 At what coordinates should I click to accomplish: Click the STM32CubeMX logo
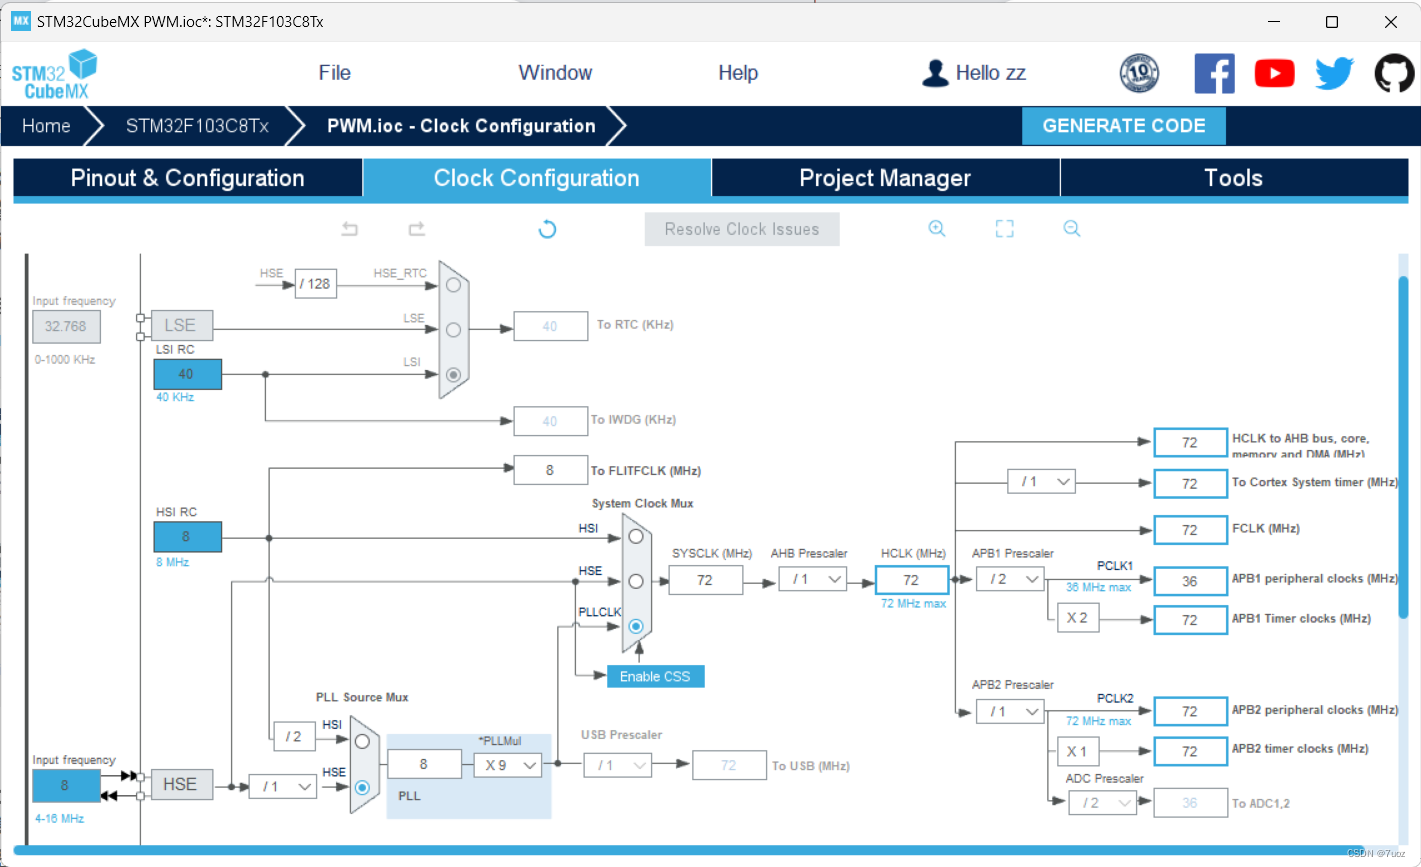pos(55,74)
